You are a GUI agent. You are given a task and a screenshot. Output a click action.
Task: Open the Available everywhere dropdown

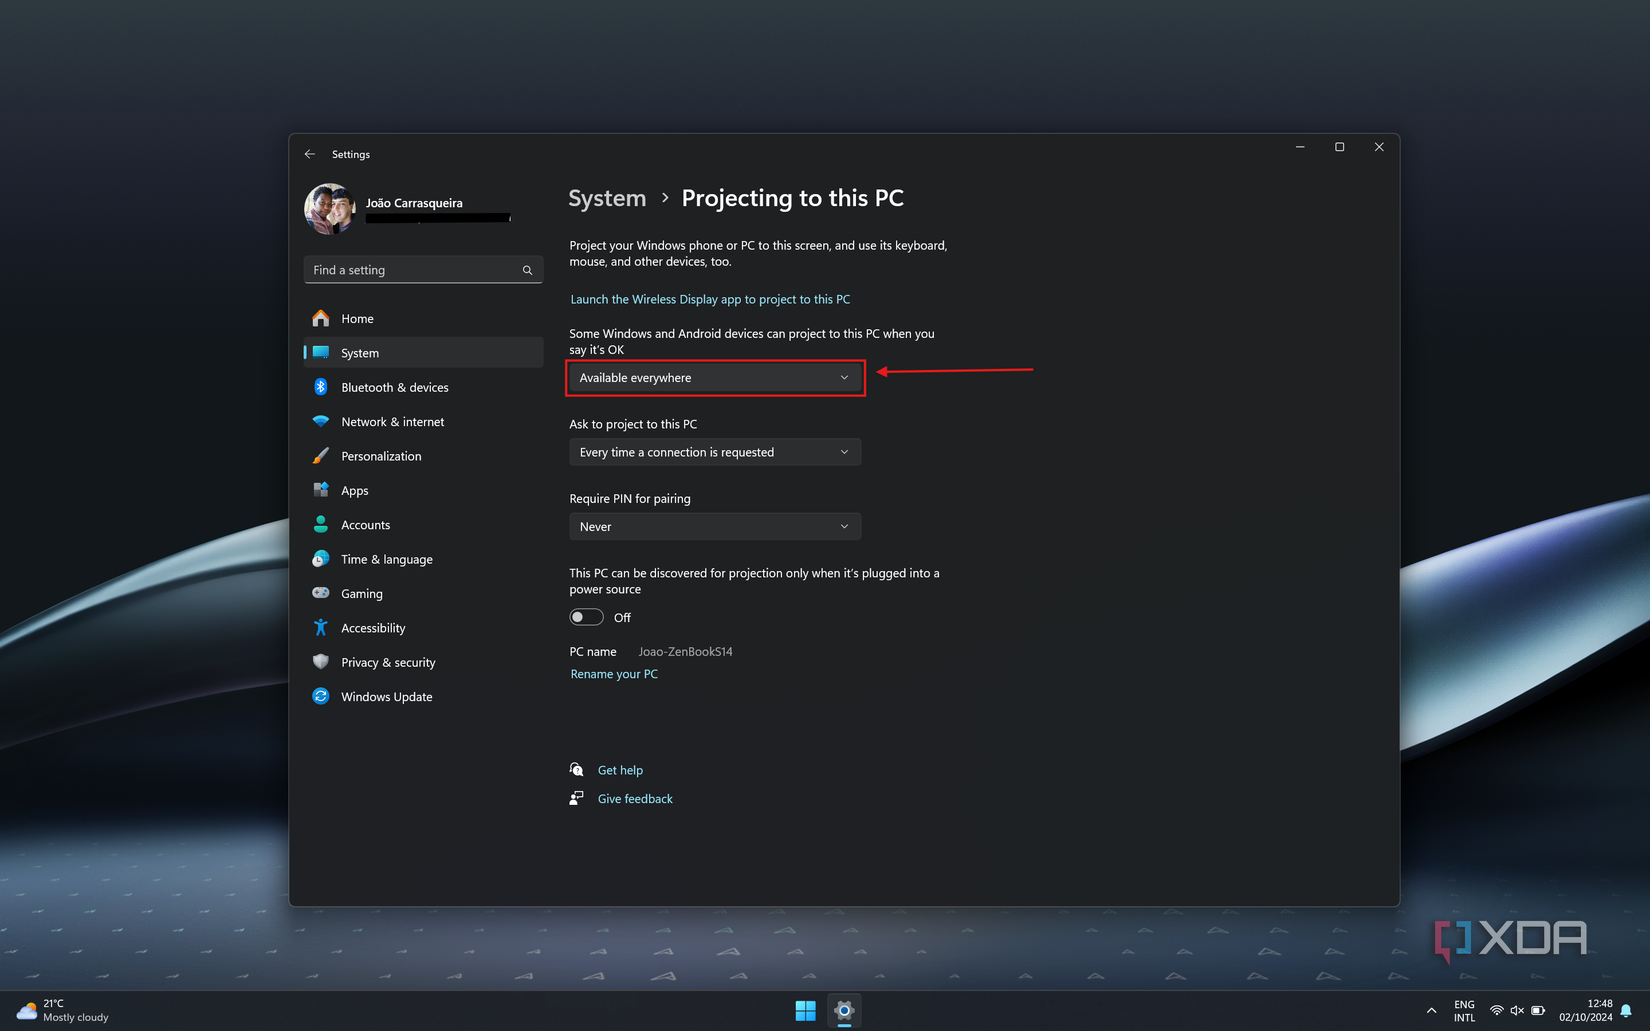[x=715, y=378]
